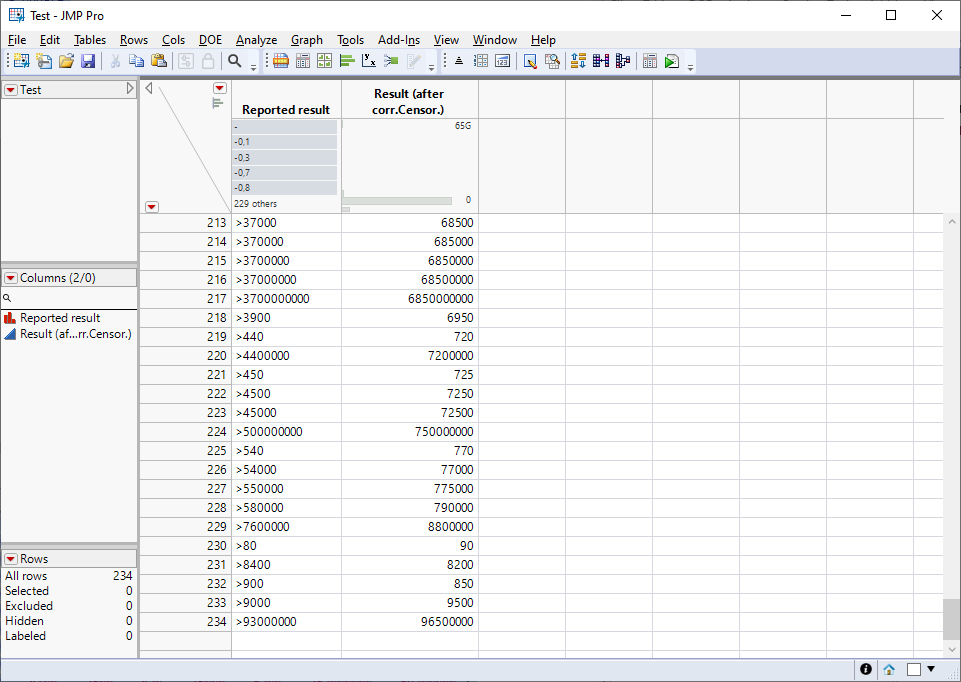The height and width of the screenshot is (682, 961).
Task: Click the green Run Script icon in toolbar
Action: pos(672,61)
